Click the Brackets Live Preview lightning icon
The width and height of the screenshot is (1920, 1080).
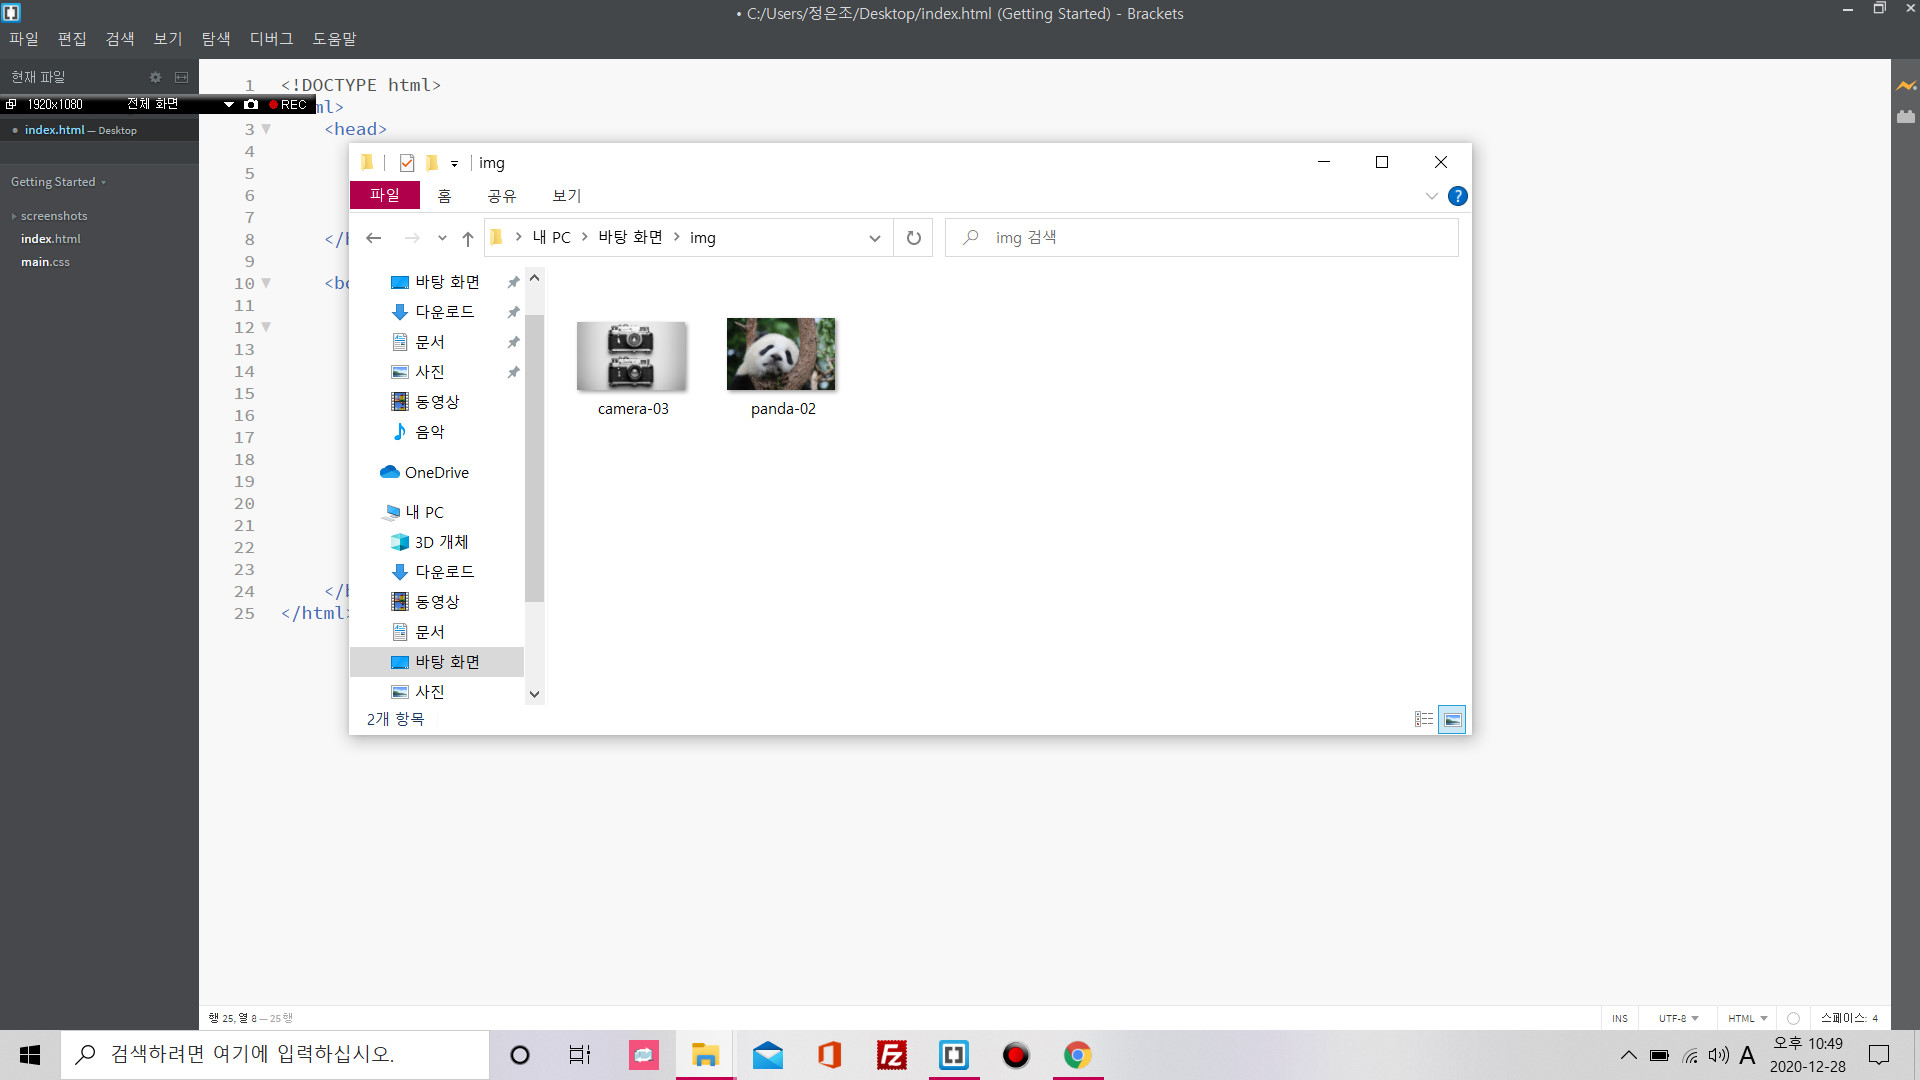1906,86
